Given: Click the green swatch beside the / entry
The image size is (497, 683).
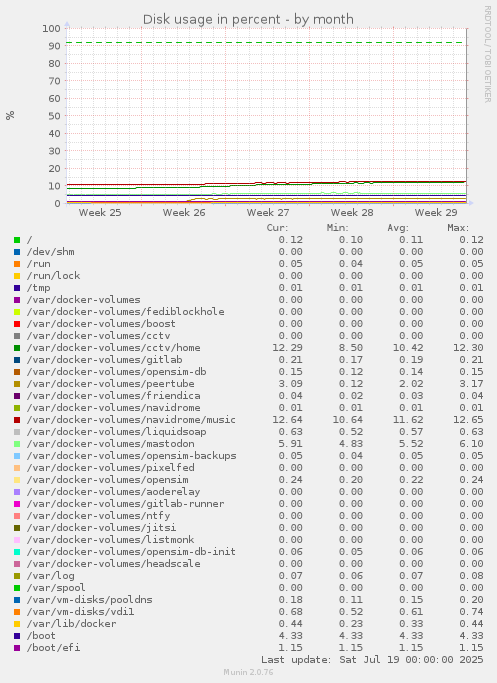Looking at the screenshot, I should pos(17,240).
